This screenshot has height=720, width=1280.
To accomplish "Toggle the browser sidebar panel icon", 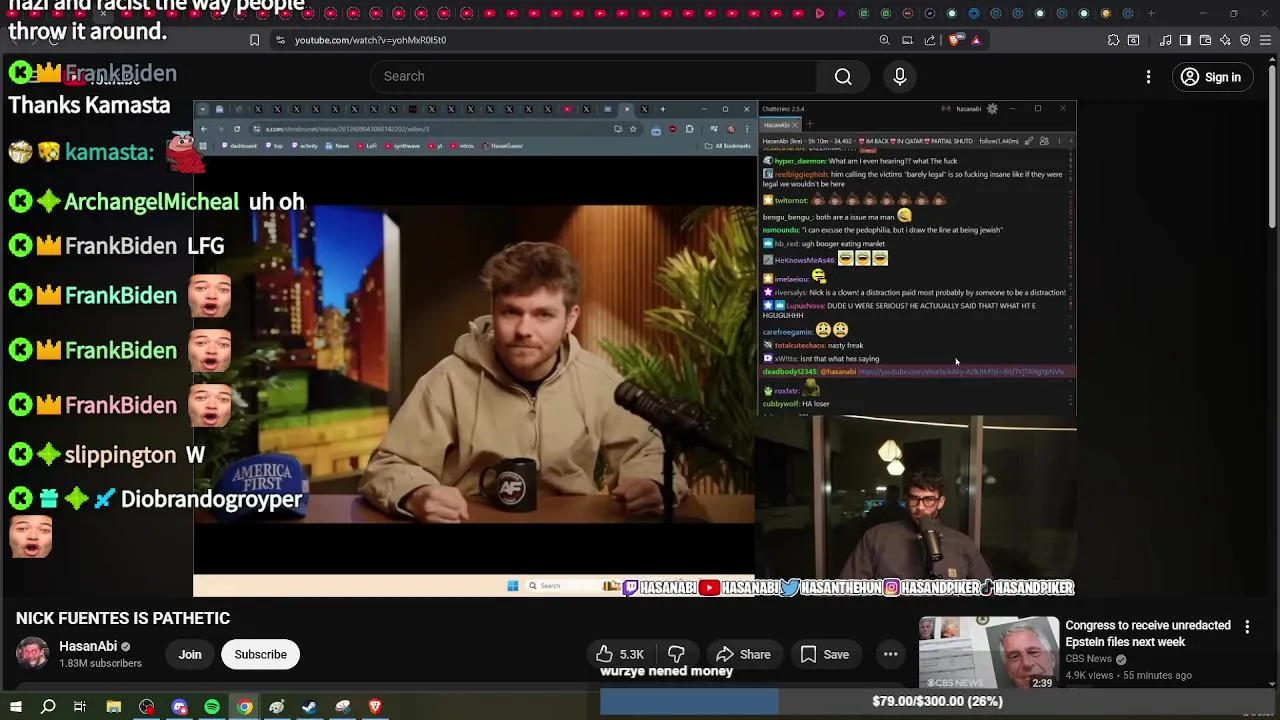I will pyautogui.click(x=1185, y=40).
